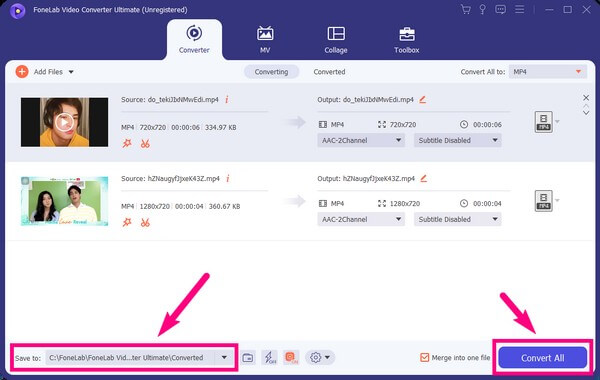Image resolution: width=600 pixels, height=380 pixels.
Task: Click the Convert All button
Action: (x=543, y=358)
